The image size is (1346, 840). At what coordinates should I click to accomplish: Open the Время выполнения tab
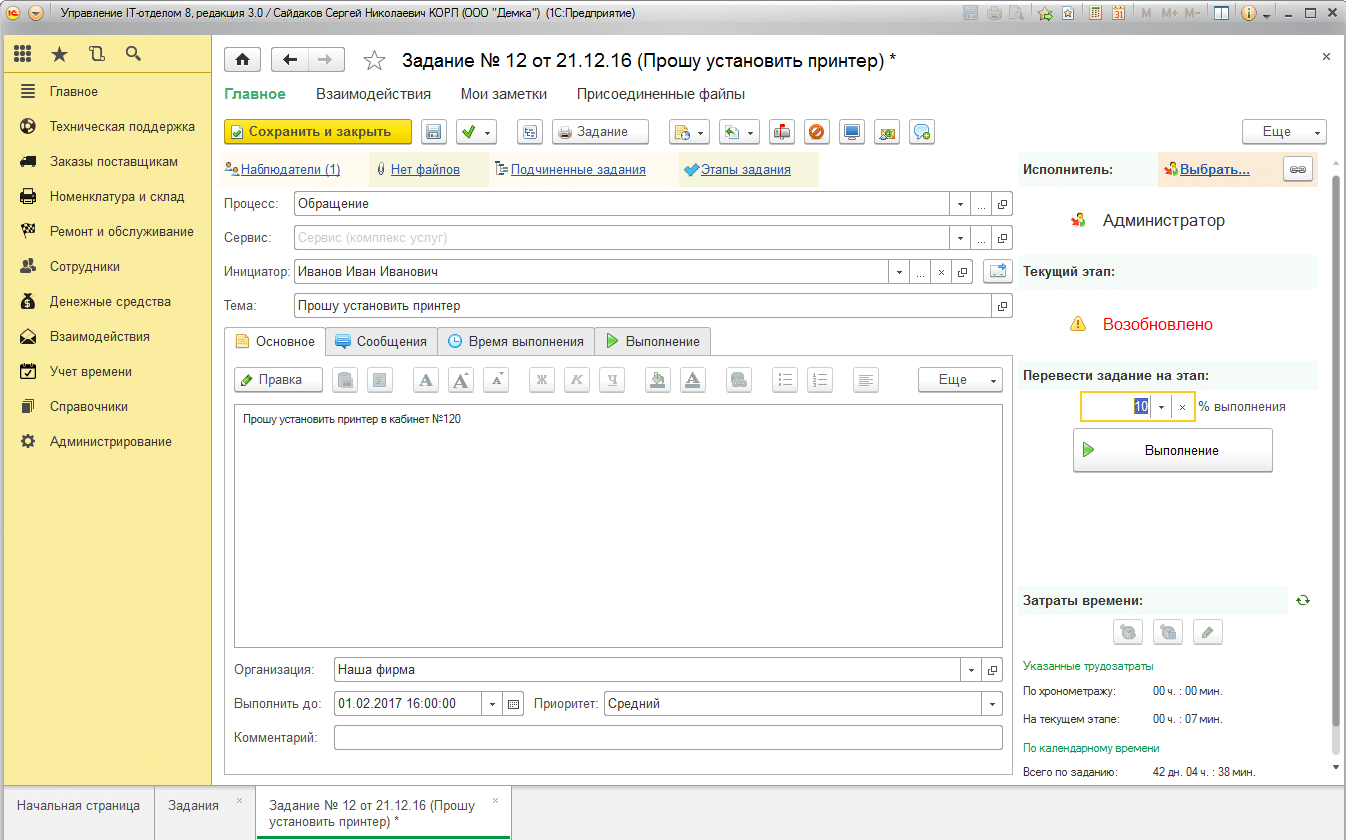515,341
